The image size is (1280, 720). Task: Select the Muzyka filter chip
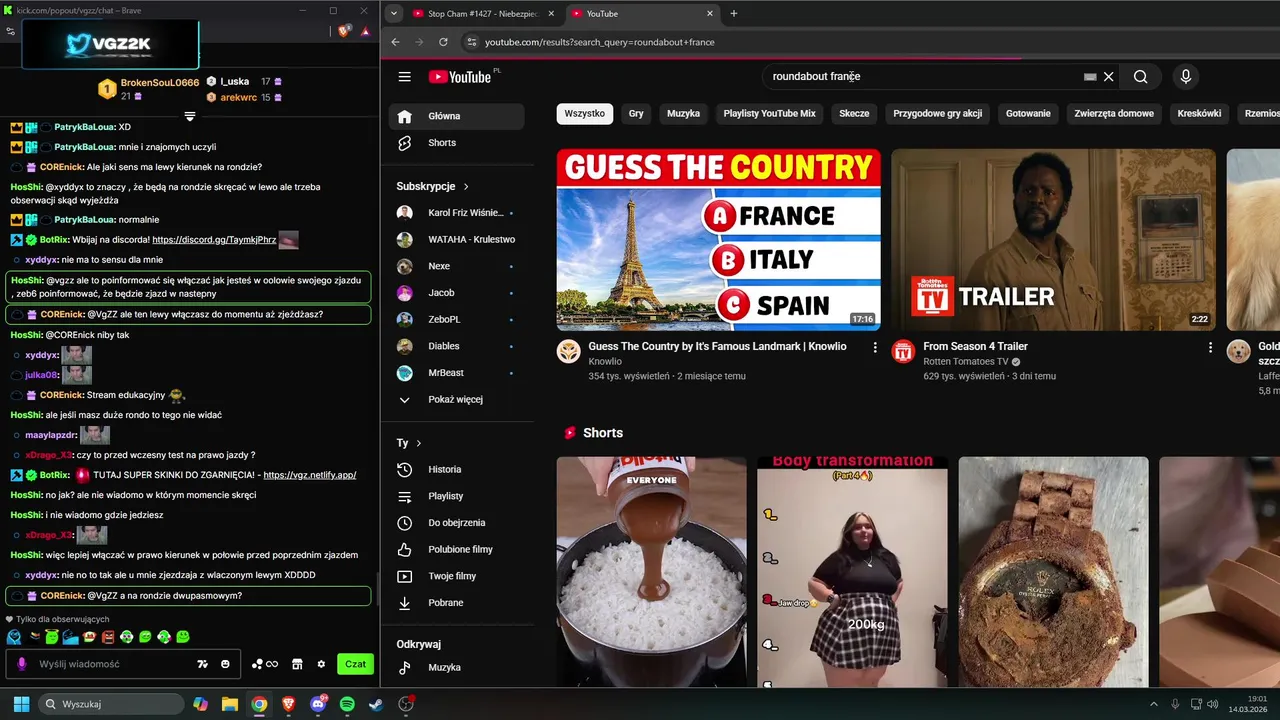[x=683, y=114]
